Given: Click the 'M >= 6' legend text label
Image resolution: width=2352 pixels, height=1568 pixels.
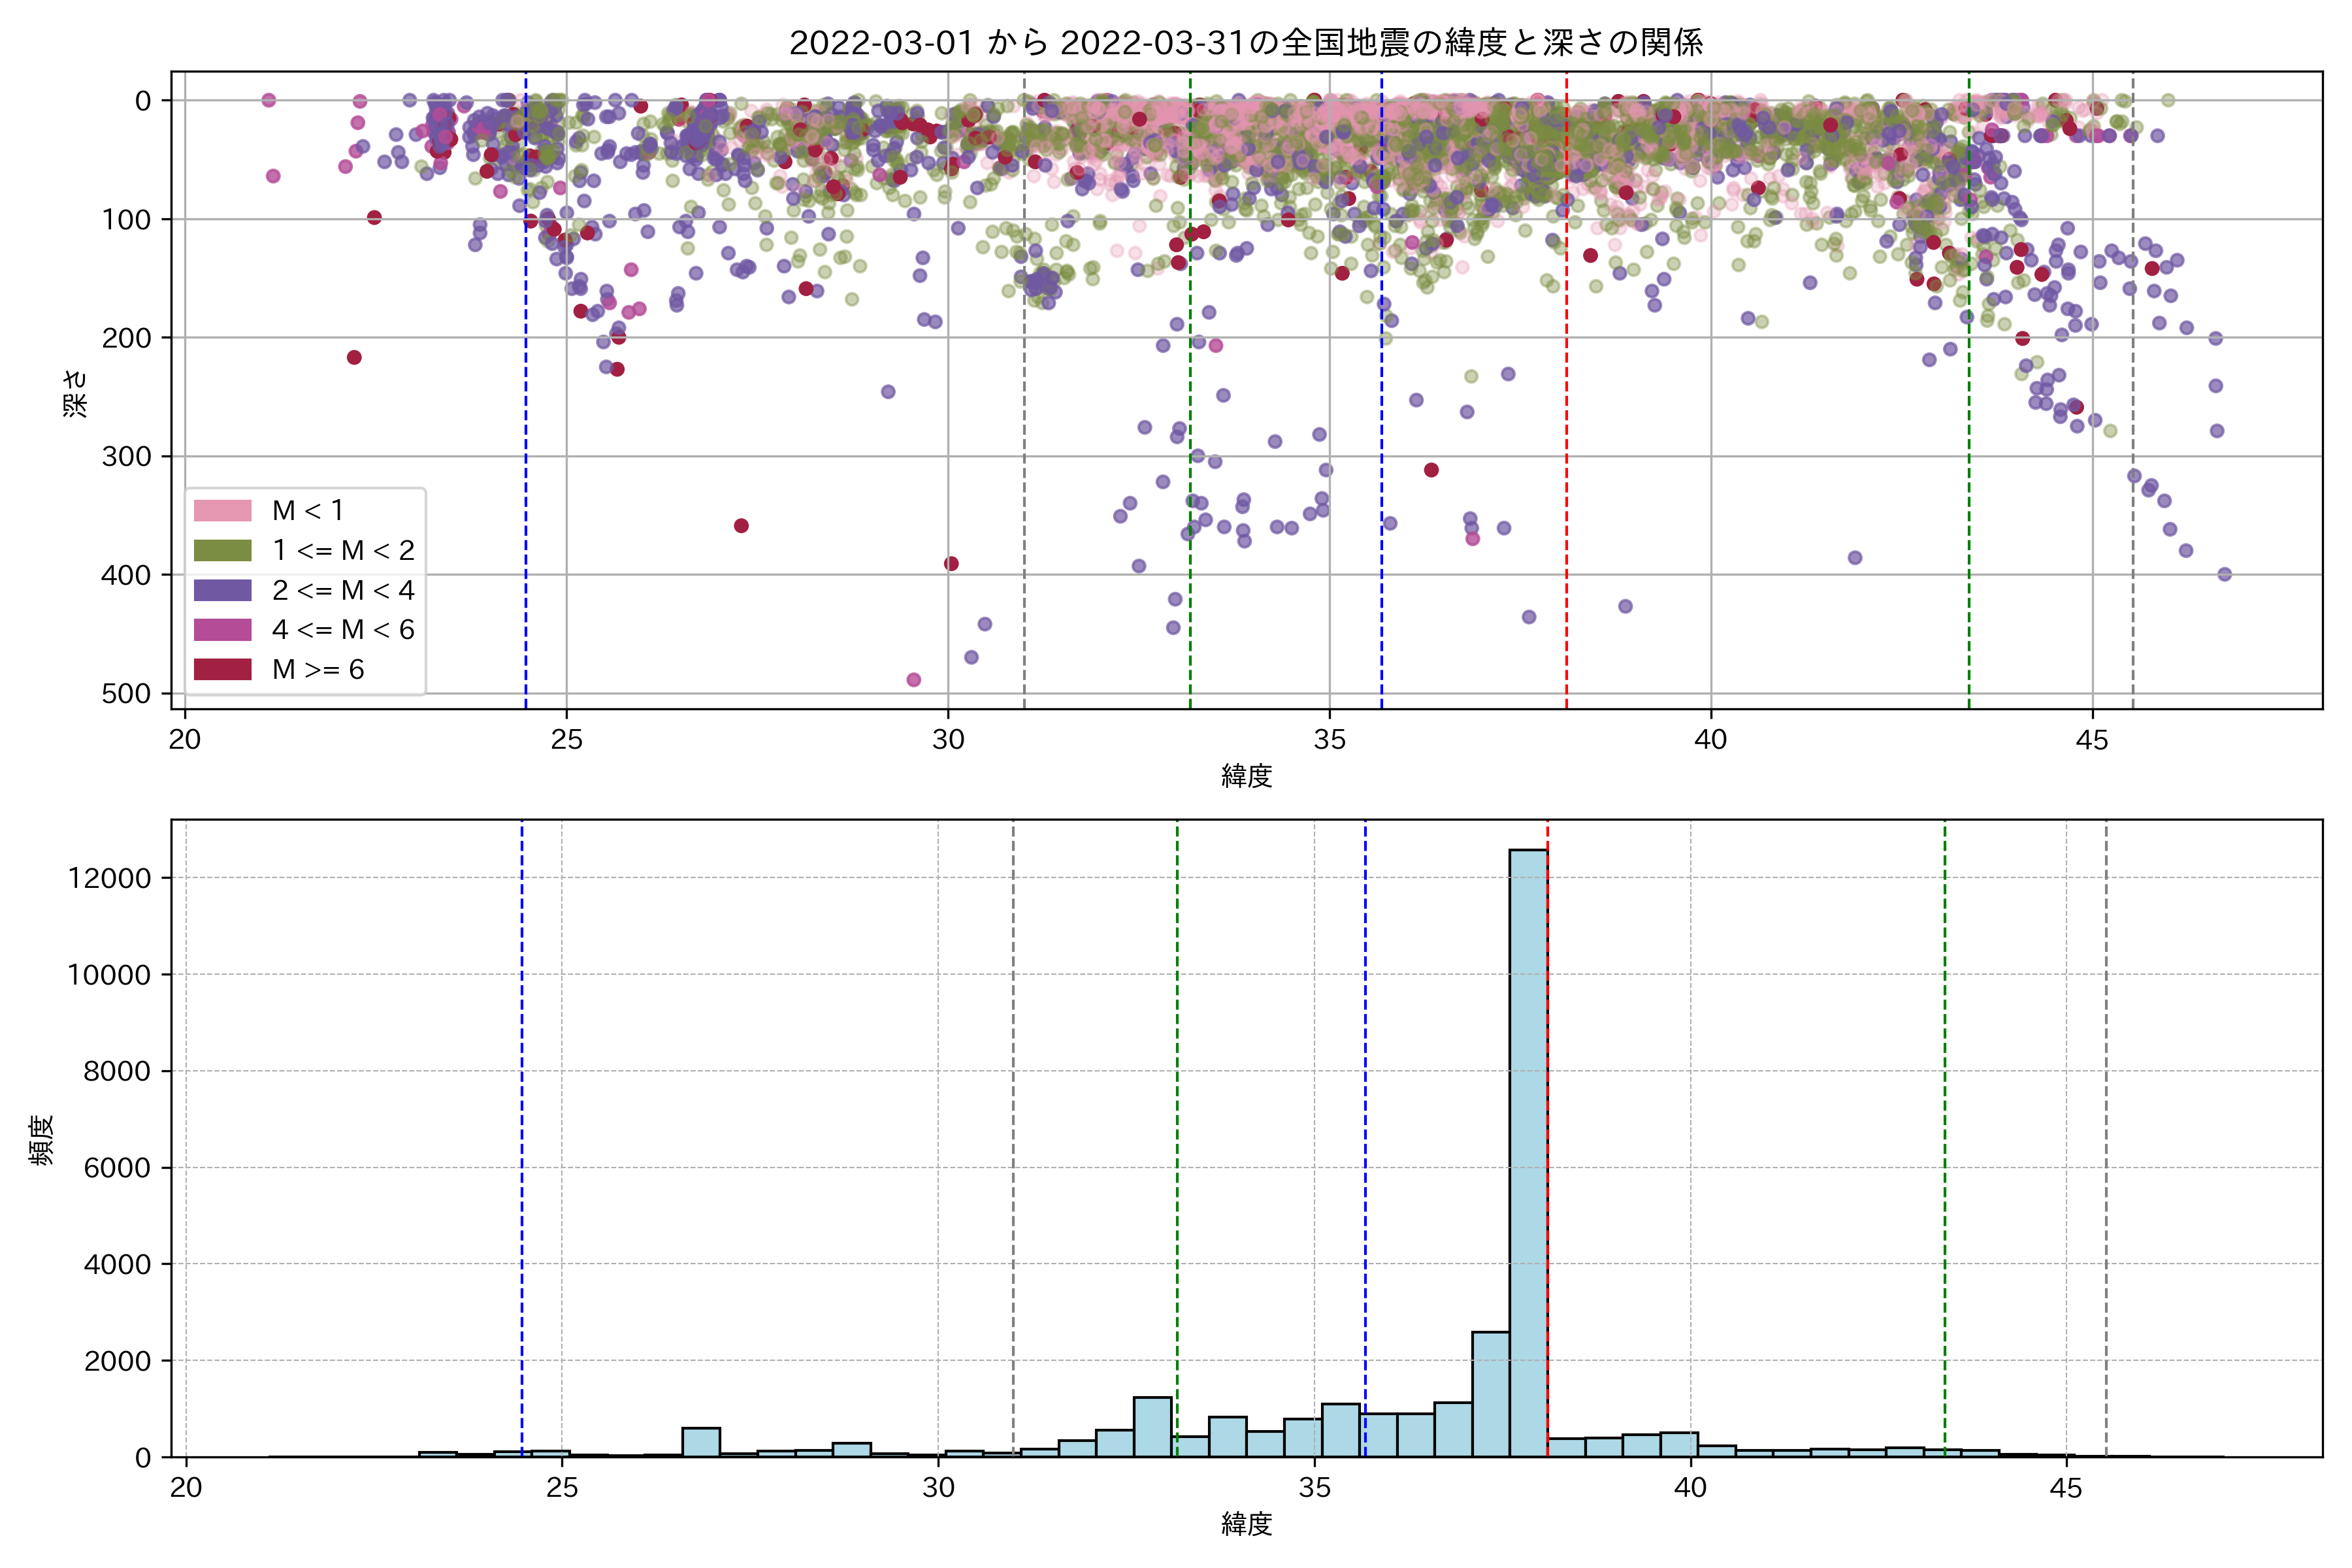Looking at the screenshot, I should coord(318,670).
